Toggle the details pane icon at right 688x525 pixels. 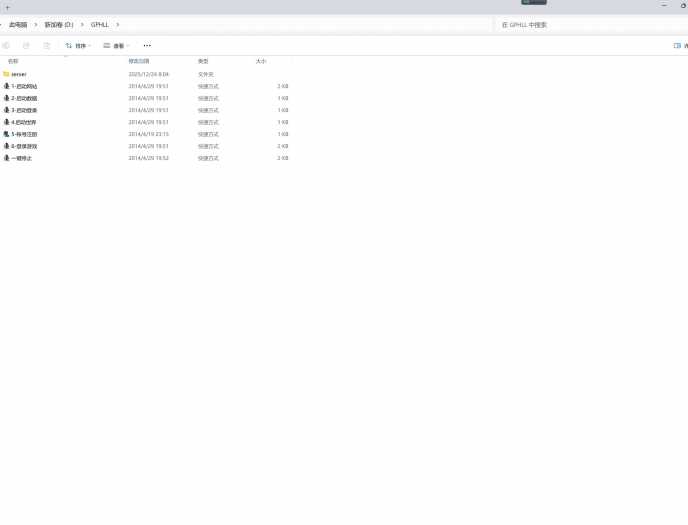677,46
